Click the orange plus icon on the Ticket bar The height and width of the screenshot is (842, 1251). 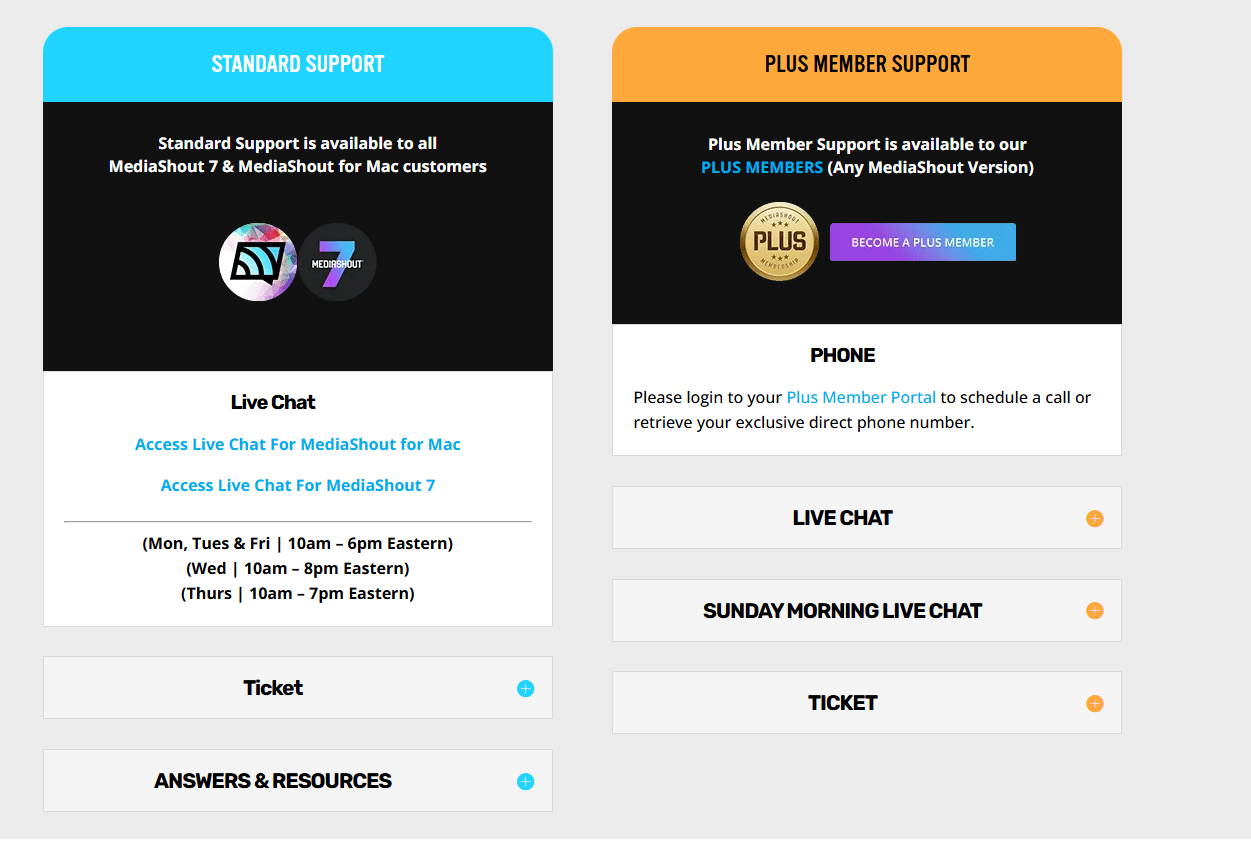point(1095,703)
